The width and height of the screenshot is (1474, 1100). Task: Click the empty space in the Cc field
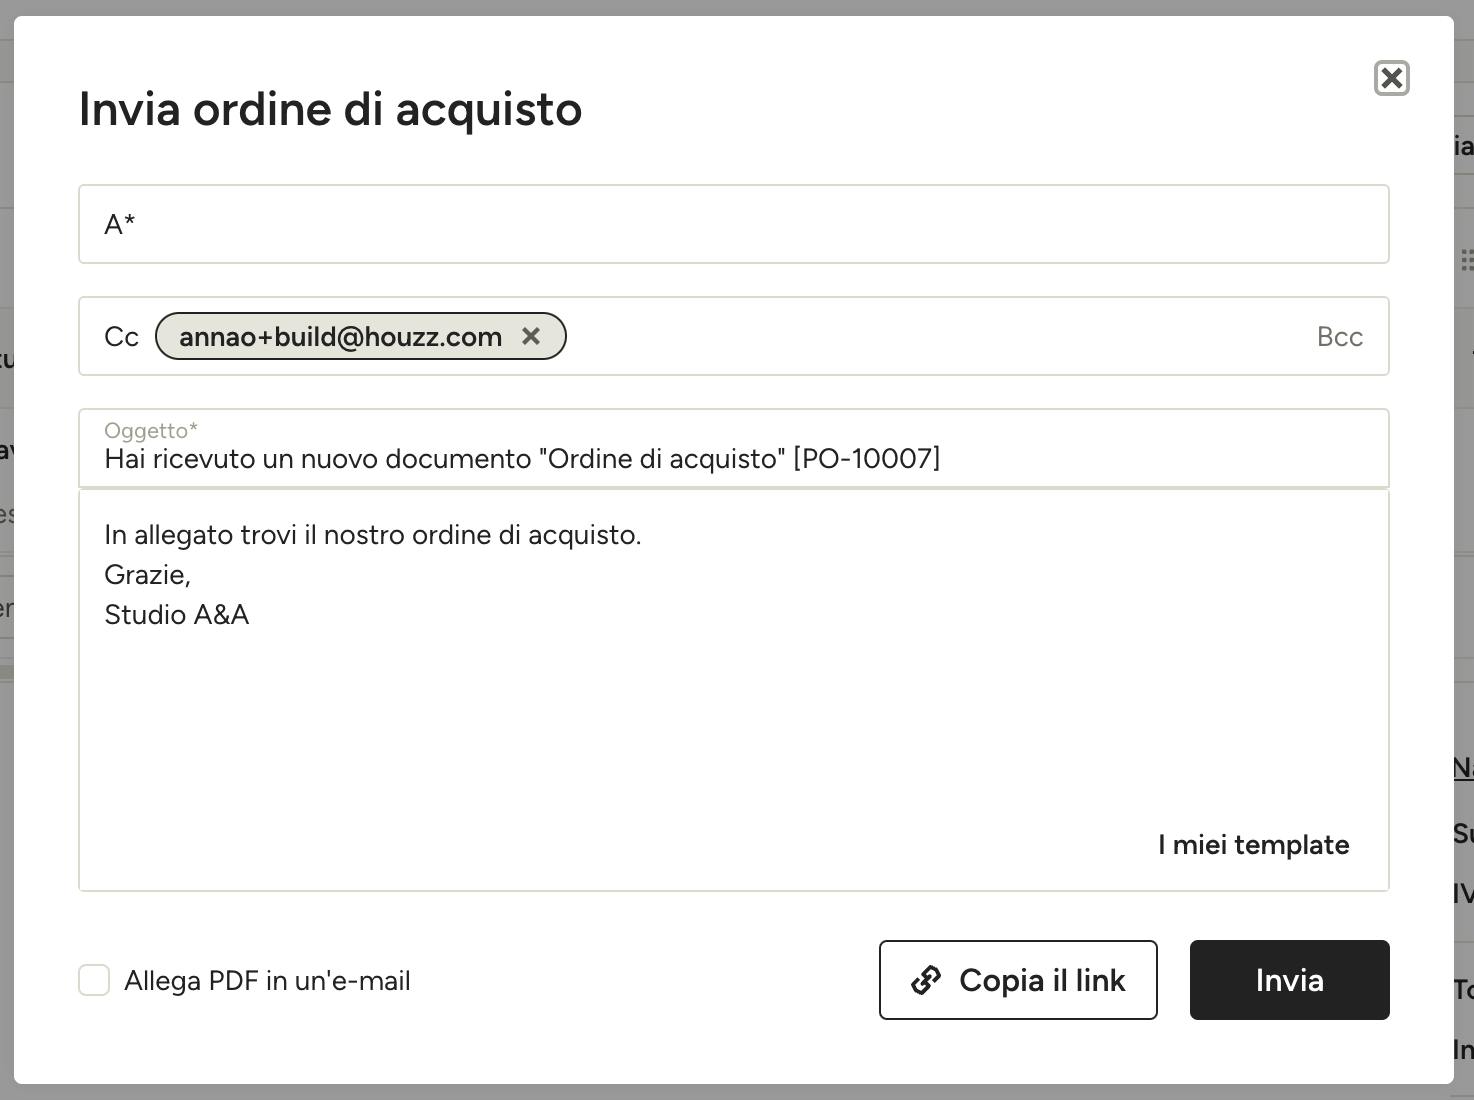(940, 336)
